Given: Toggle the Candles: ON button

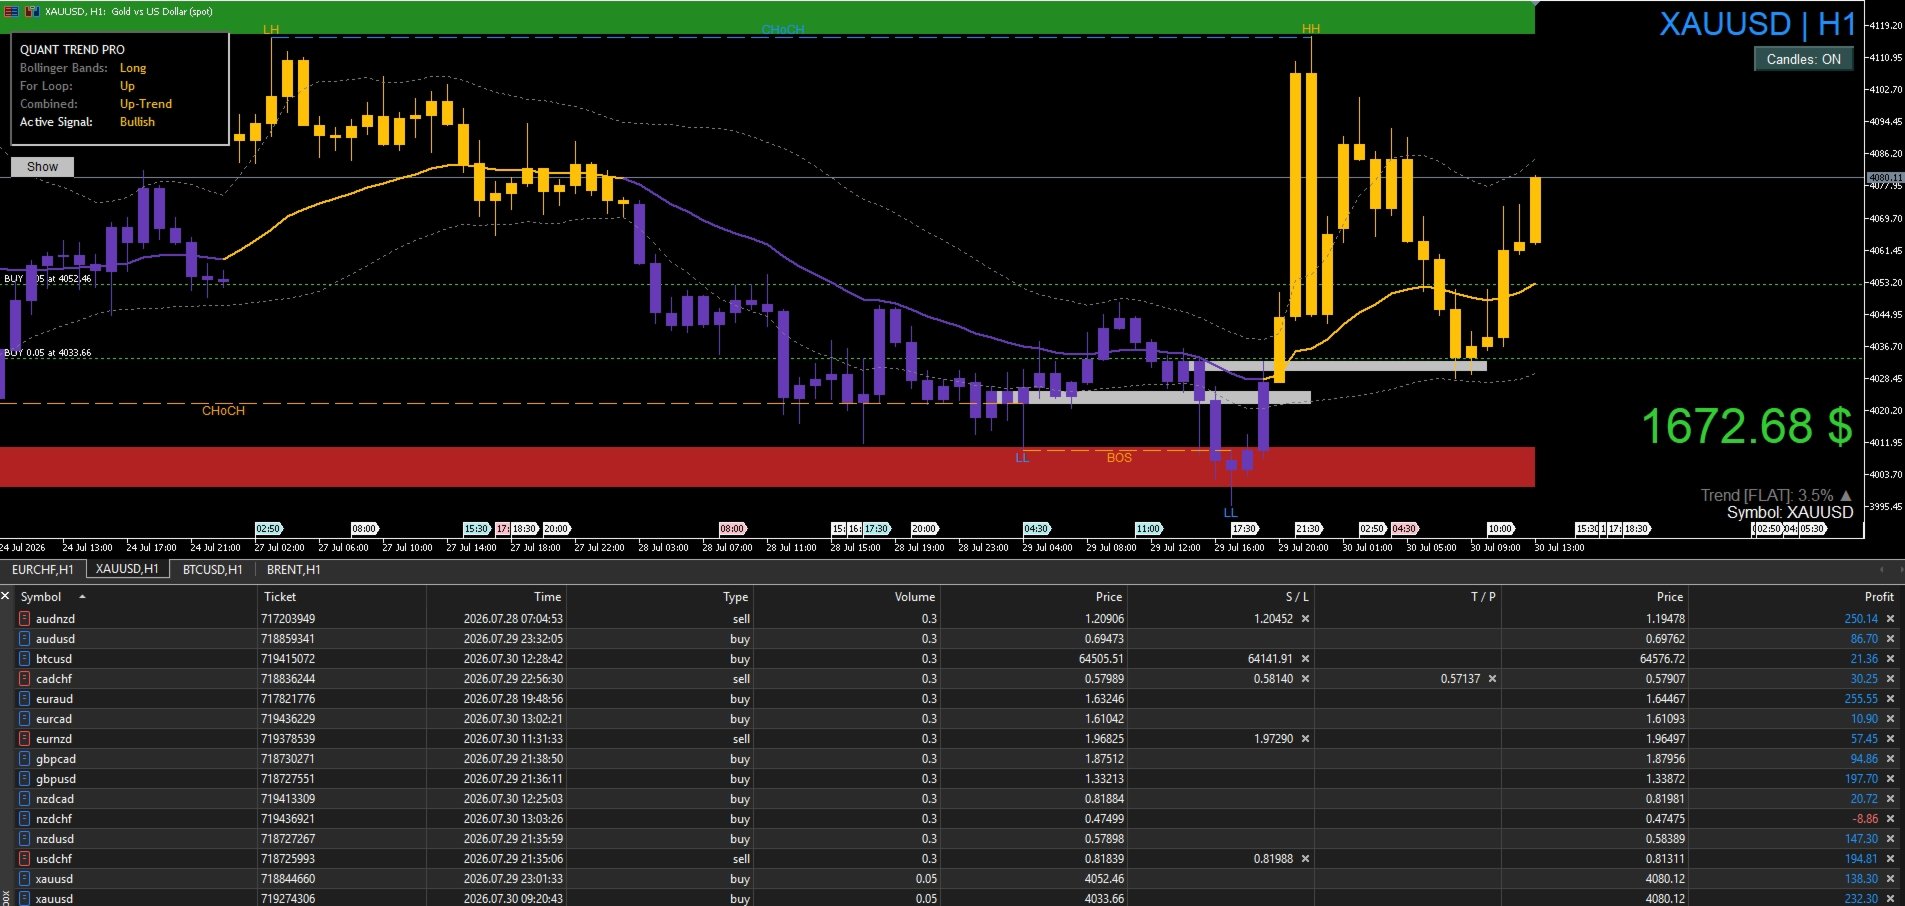Looking at the screenshot, I should pyautogui.click(x=1803, y=59).
